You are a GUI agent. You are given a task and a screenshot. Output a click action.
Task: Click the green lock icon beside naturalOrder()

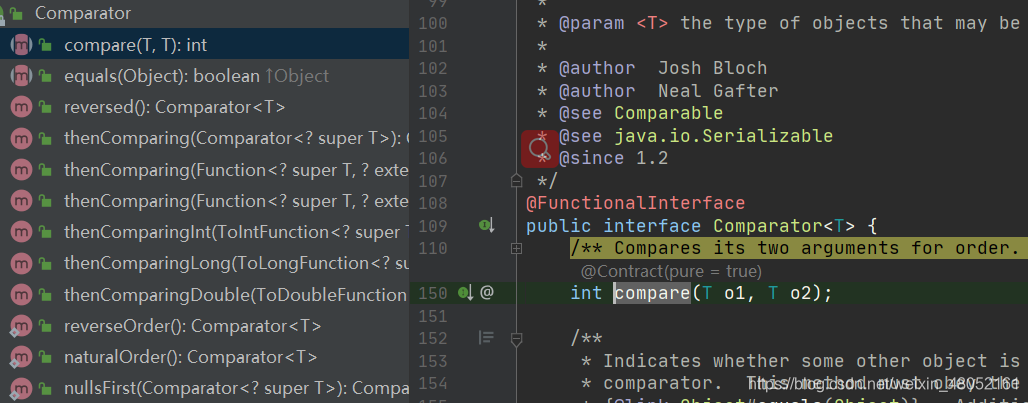[45, 358]
